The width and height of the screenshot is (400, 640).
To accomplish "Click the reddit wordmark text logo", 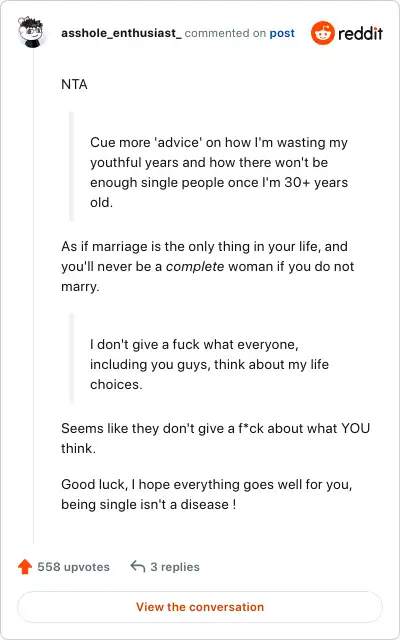I will 360,33.
